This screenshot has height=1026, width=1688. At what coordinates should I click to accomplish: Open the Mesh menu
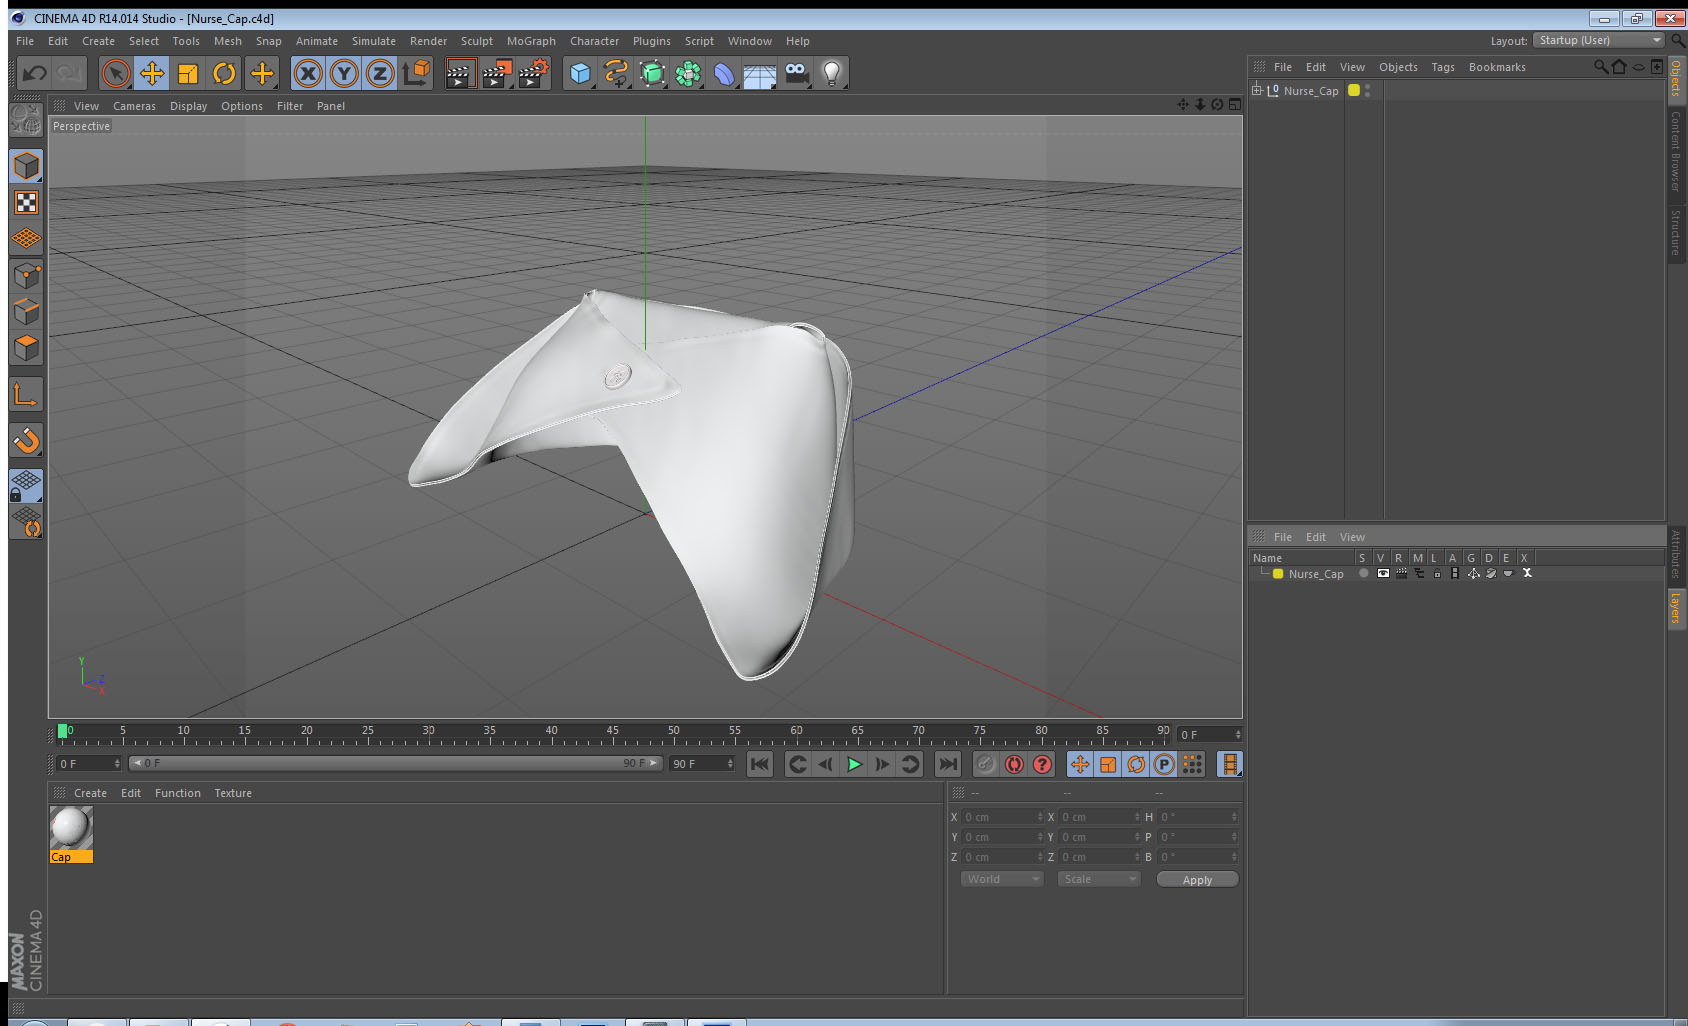[228, 41]
